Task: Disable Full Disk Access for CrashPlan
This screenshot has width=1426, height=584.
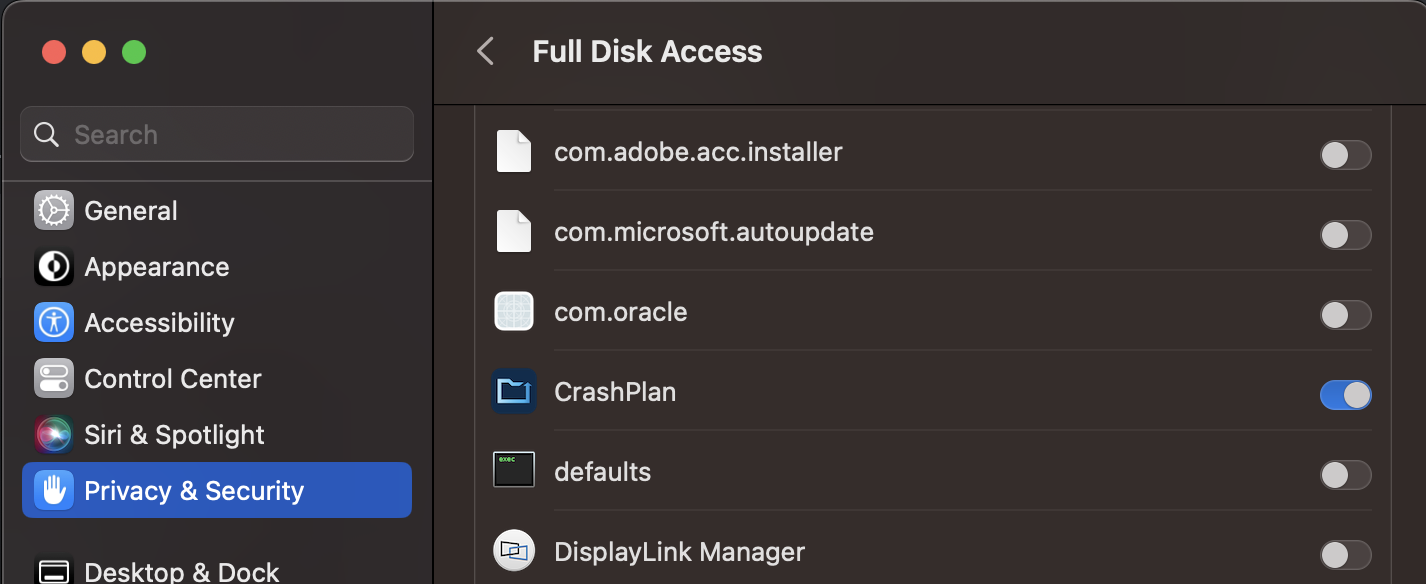Action: click(1345, 395)
